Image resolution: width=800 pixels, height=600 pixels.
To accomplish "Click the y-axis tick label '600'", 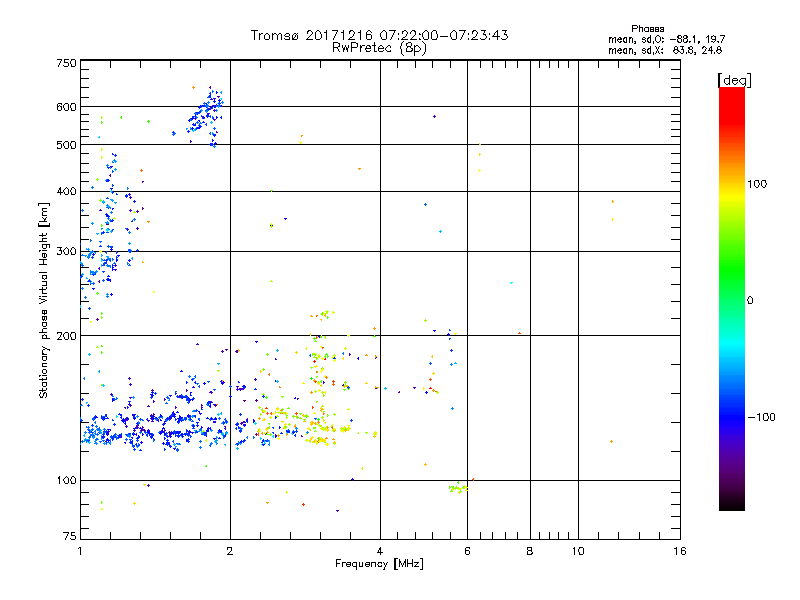I will (66, 107).
